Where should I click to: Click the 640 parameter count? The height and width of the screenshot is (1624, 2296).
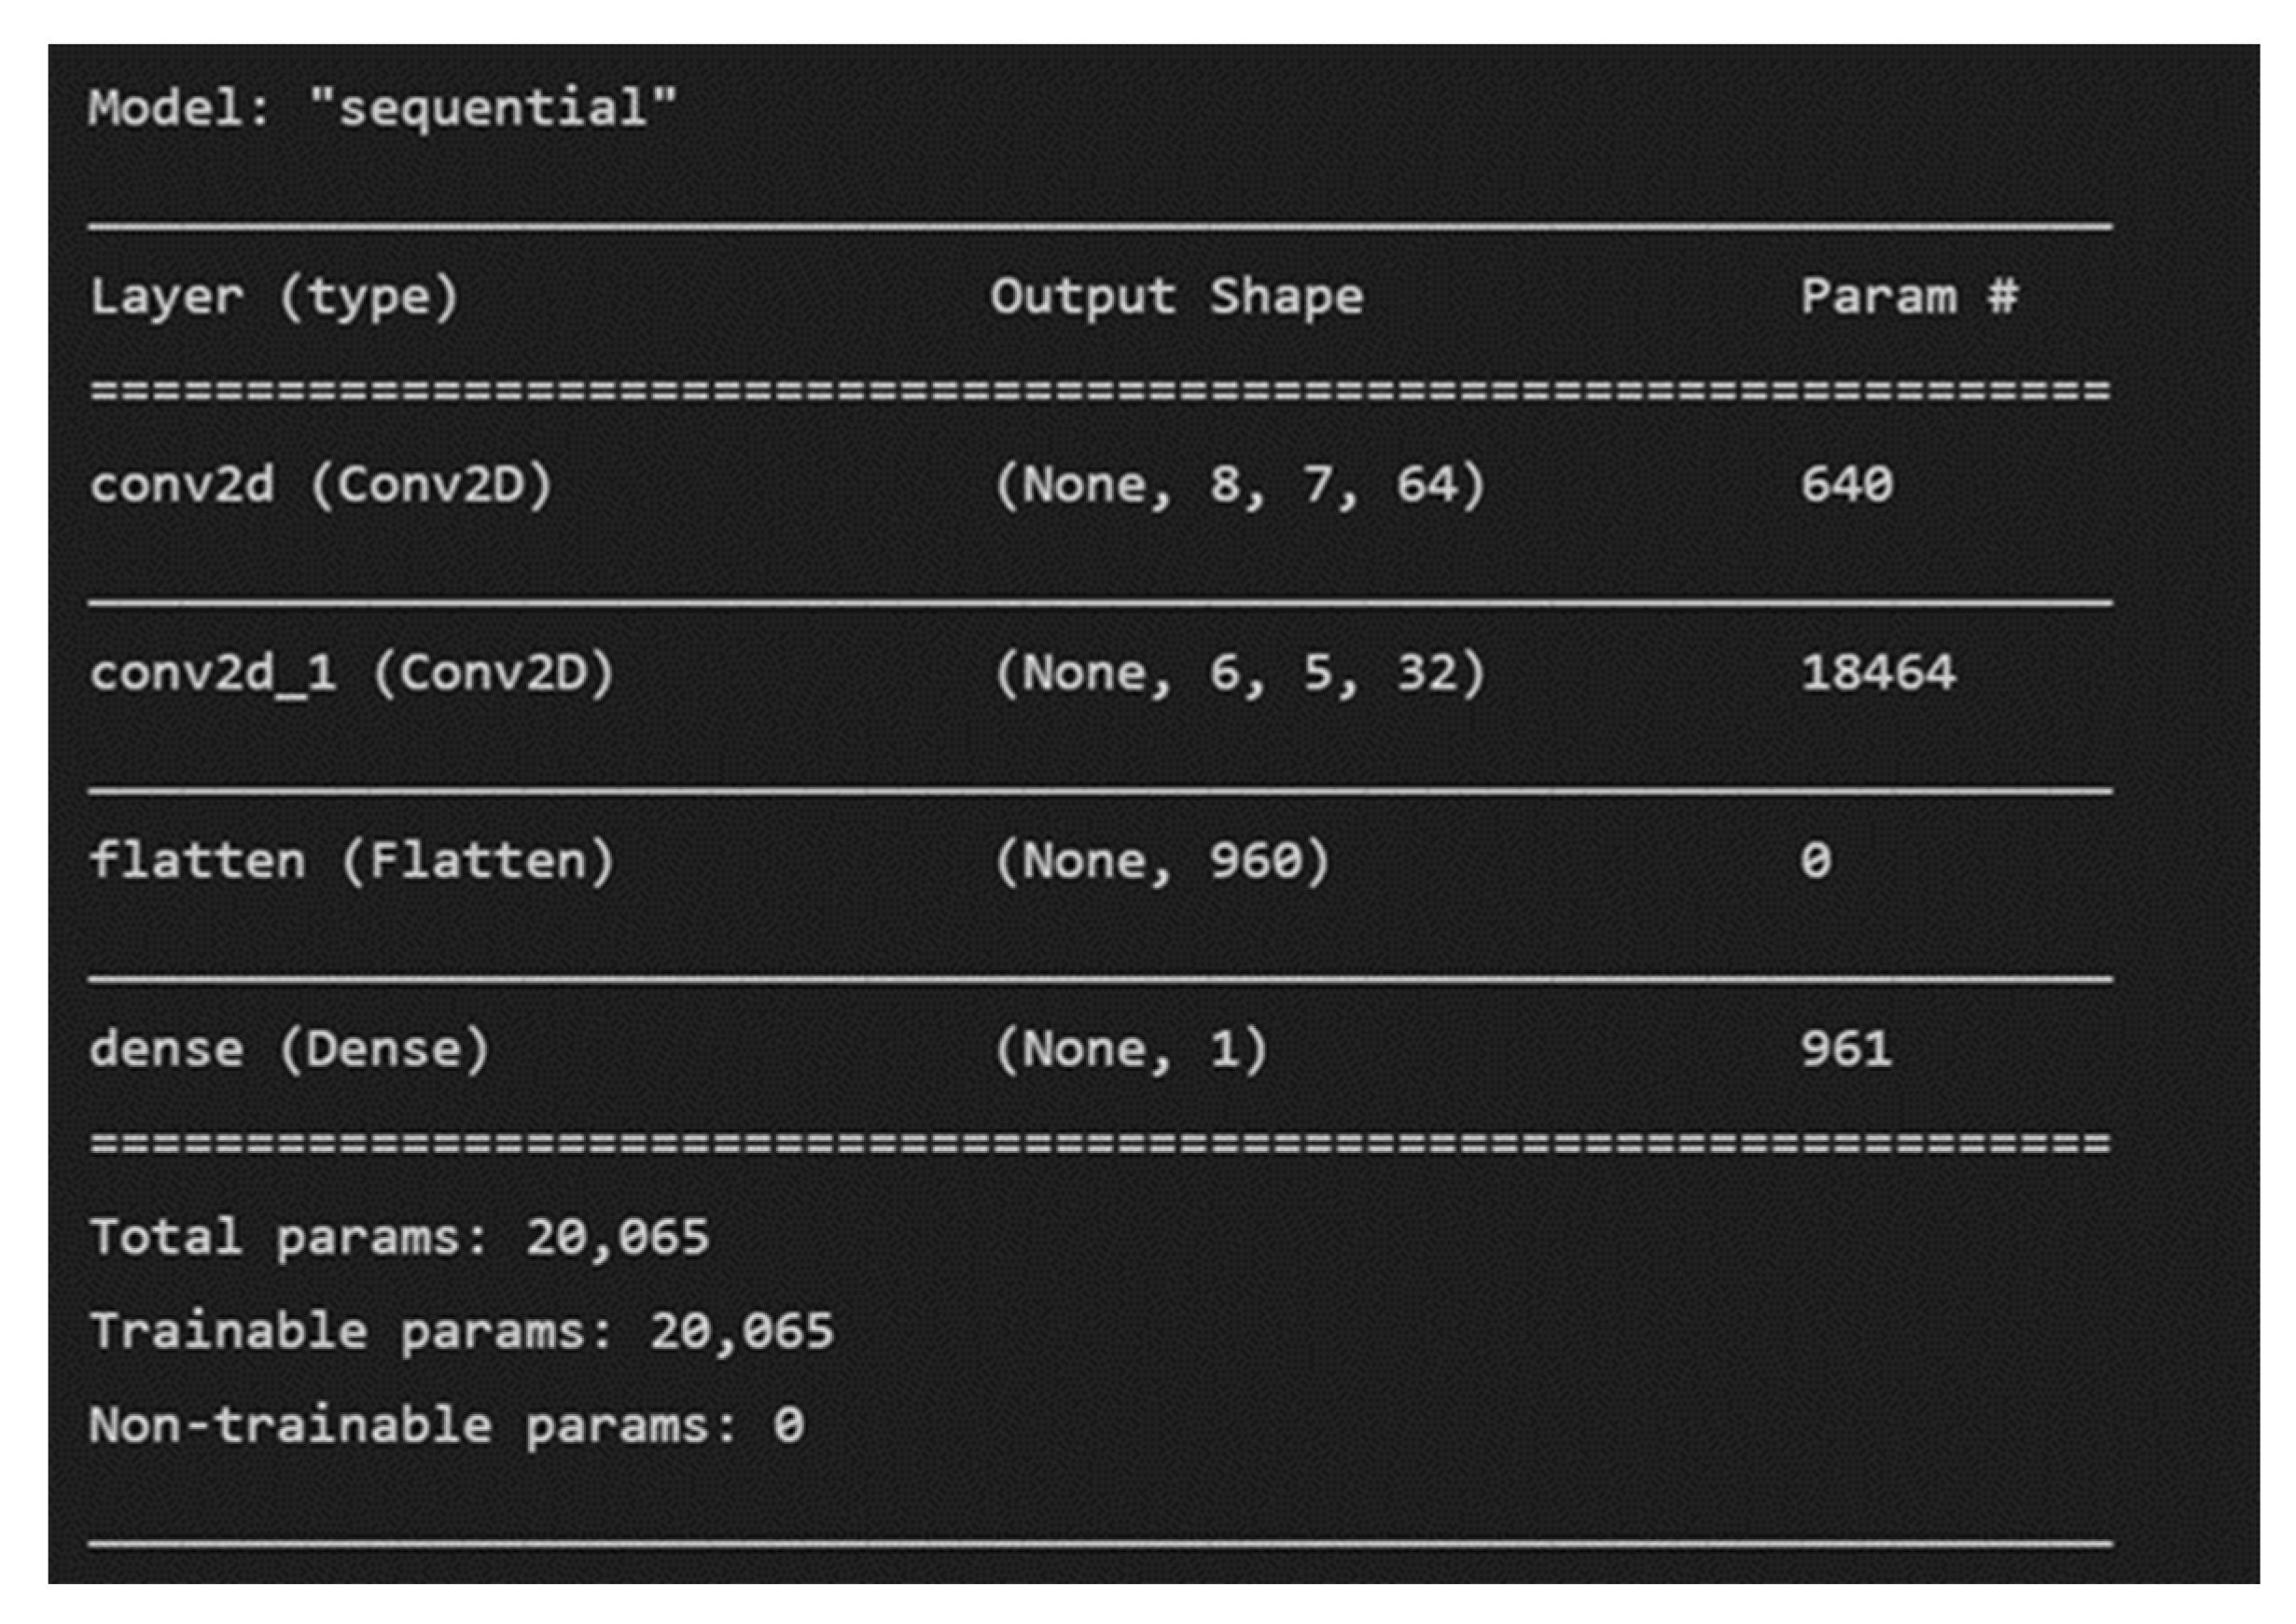1846,485
